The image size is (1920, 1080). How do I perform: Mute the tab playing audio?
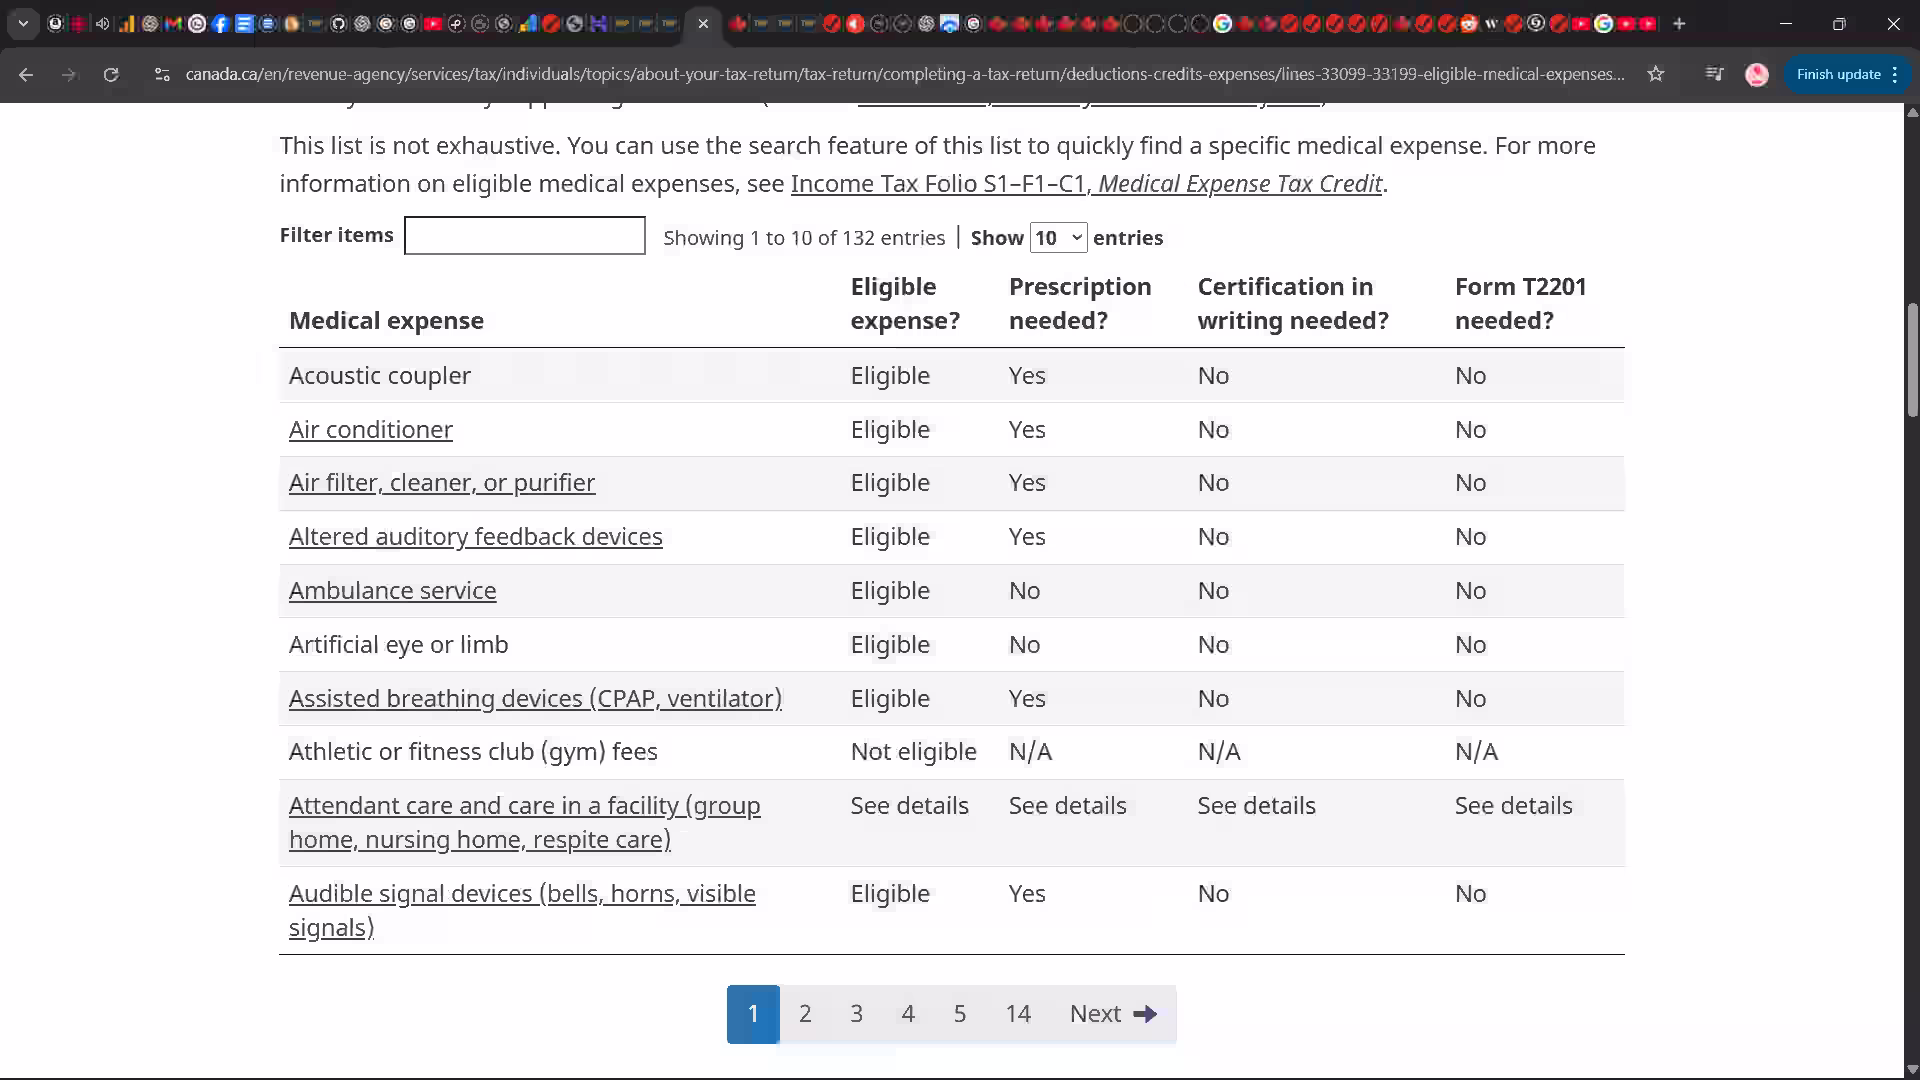[x=102, y=23]
